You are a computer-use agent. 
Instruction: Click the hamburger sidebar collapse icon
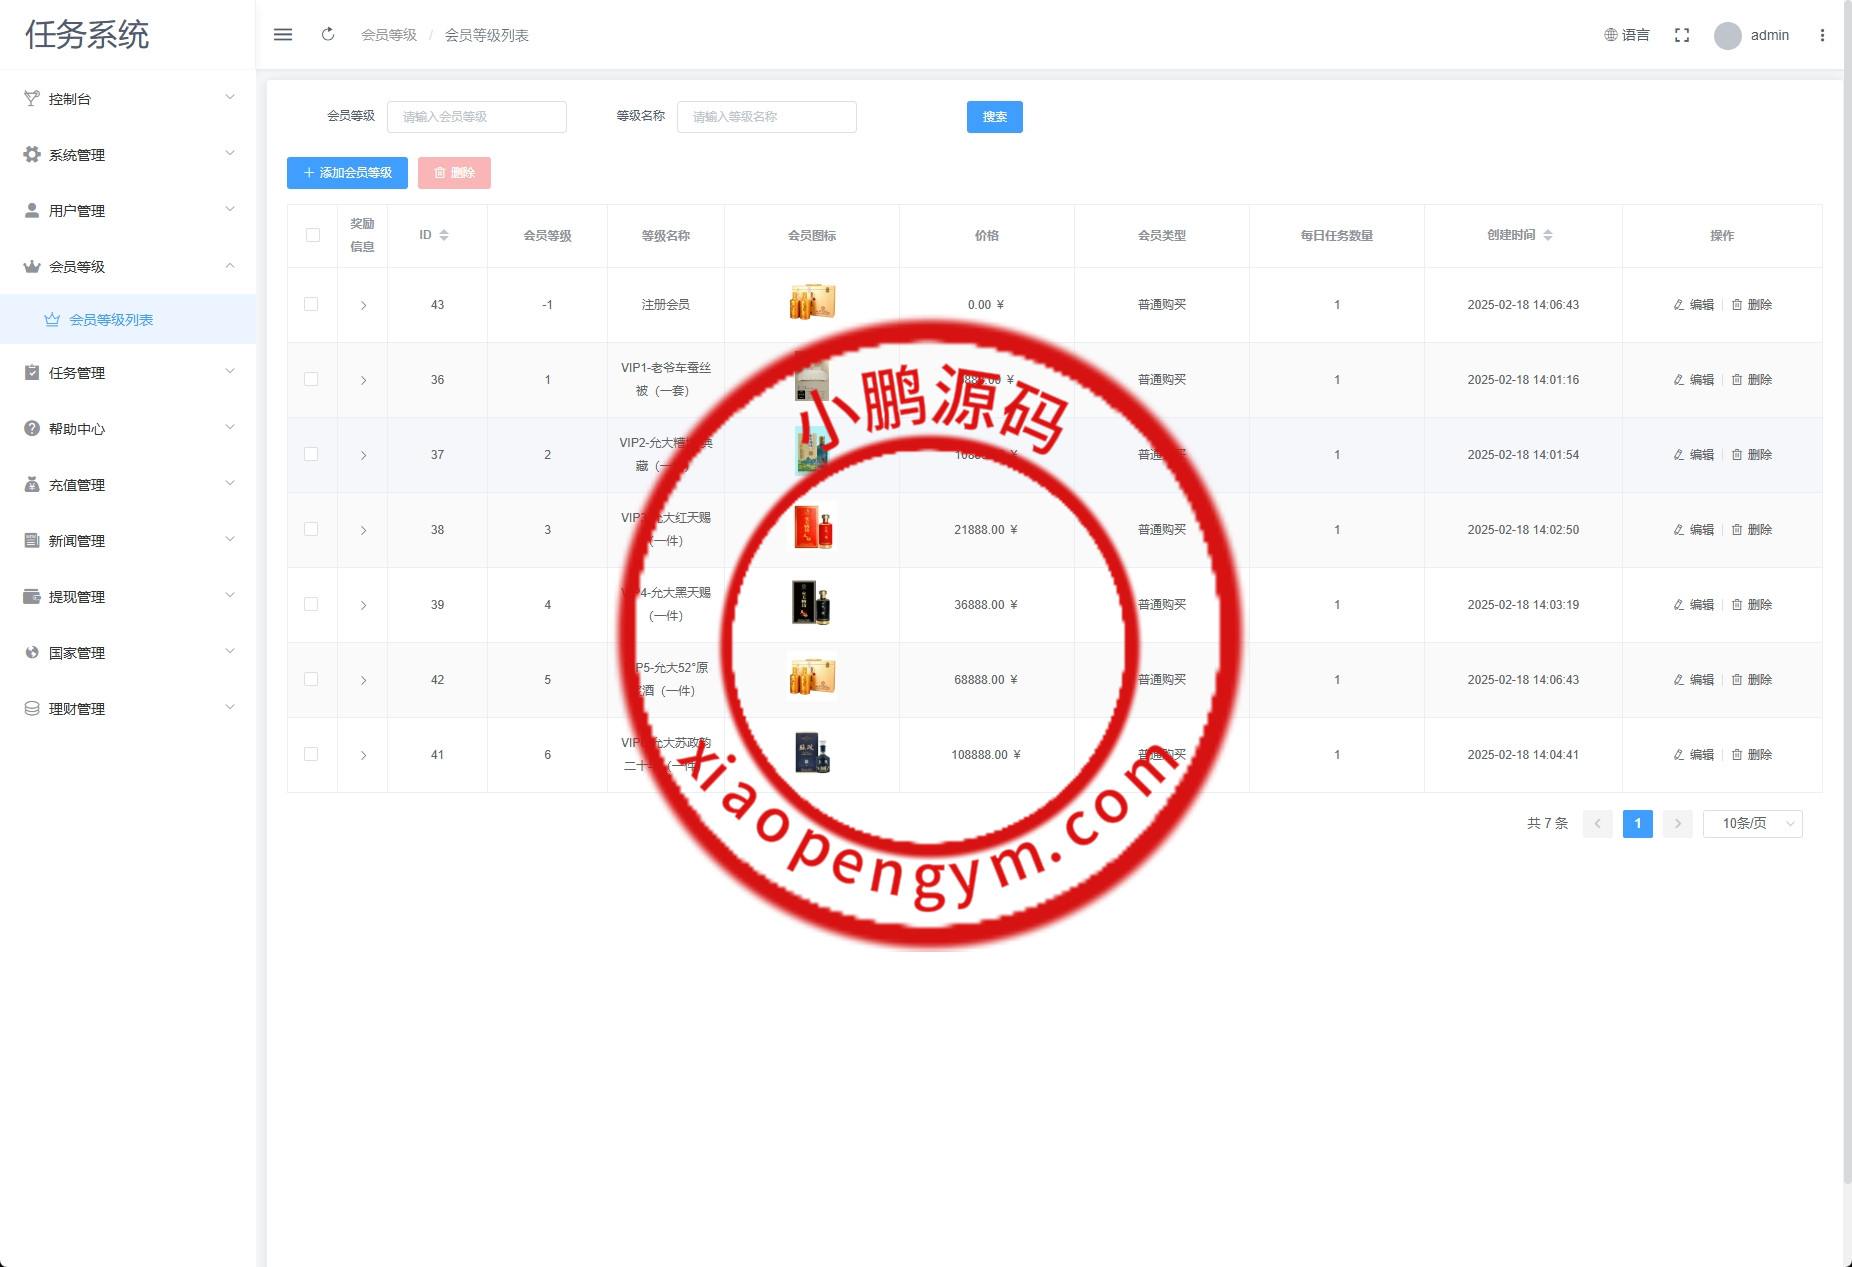pyautogui.click(x=283, y=35)
